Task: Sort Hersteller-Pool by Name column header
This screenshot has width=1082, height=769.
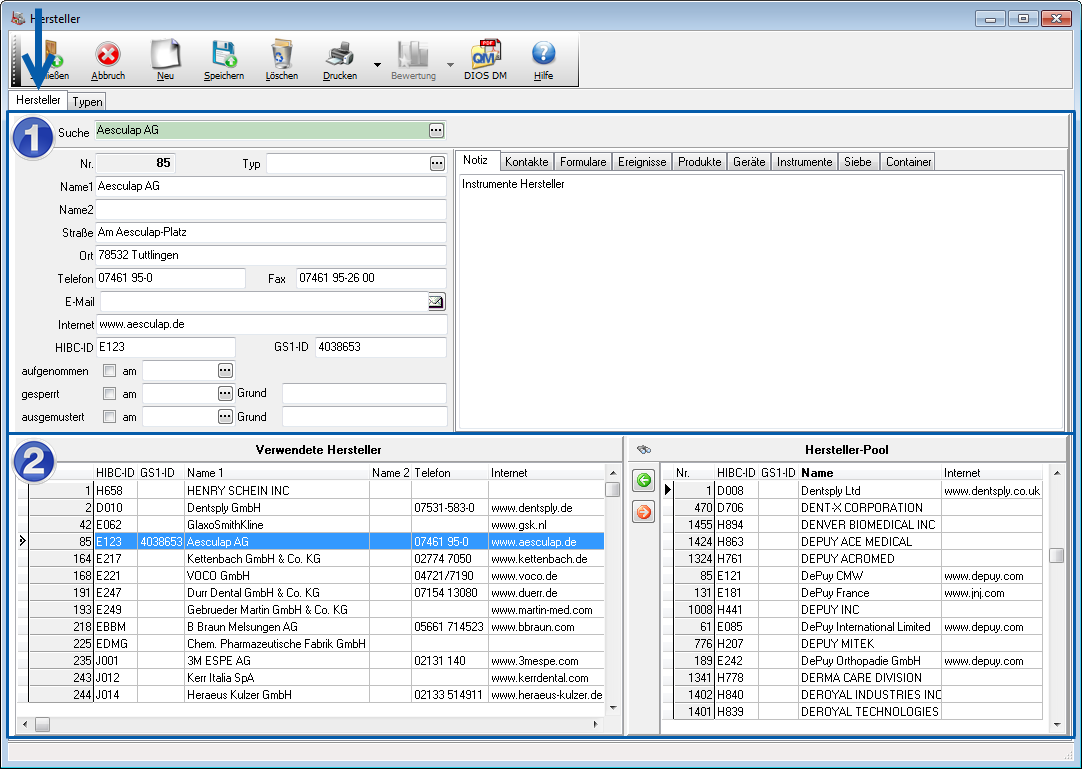Action: pyautogui.click(x=869, y=473)
